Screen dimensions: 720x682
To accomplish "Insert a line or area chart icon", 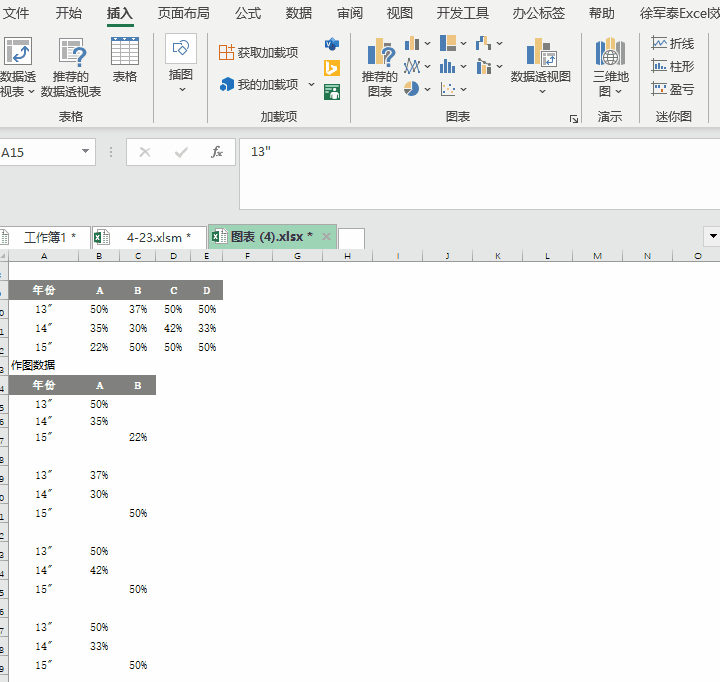I will click(412, 66).
